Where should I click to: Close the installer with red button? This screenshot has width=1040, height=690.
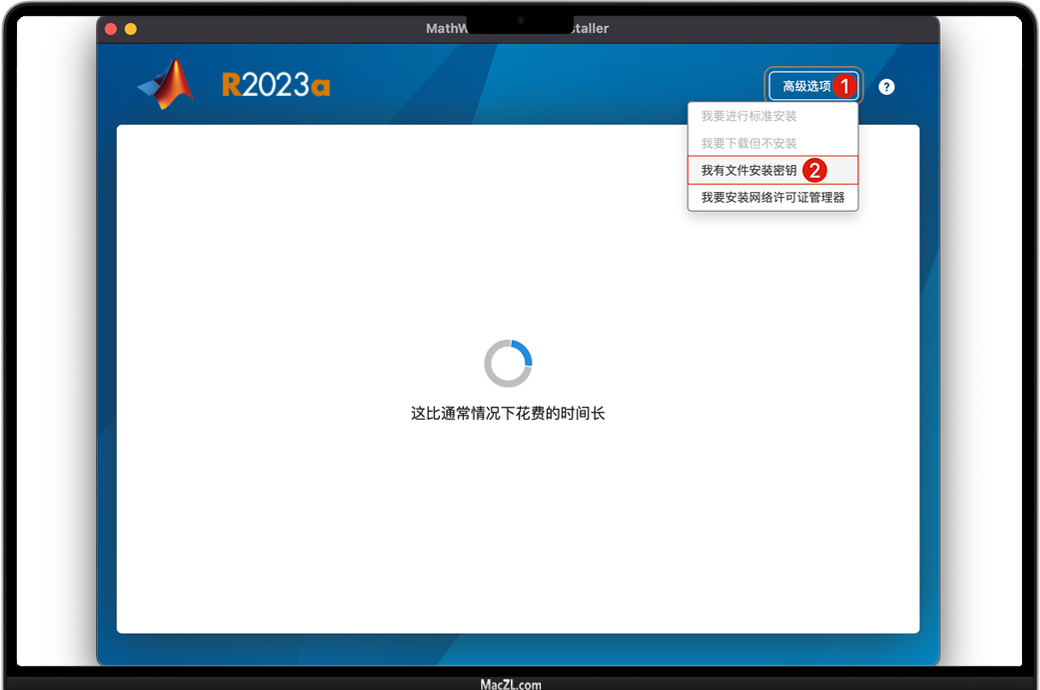pos(111,29)
